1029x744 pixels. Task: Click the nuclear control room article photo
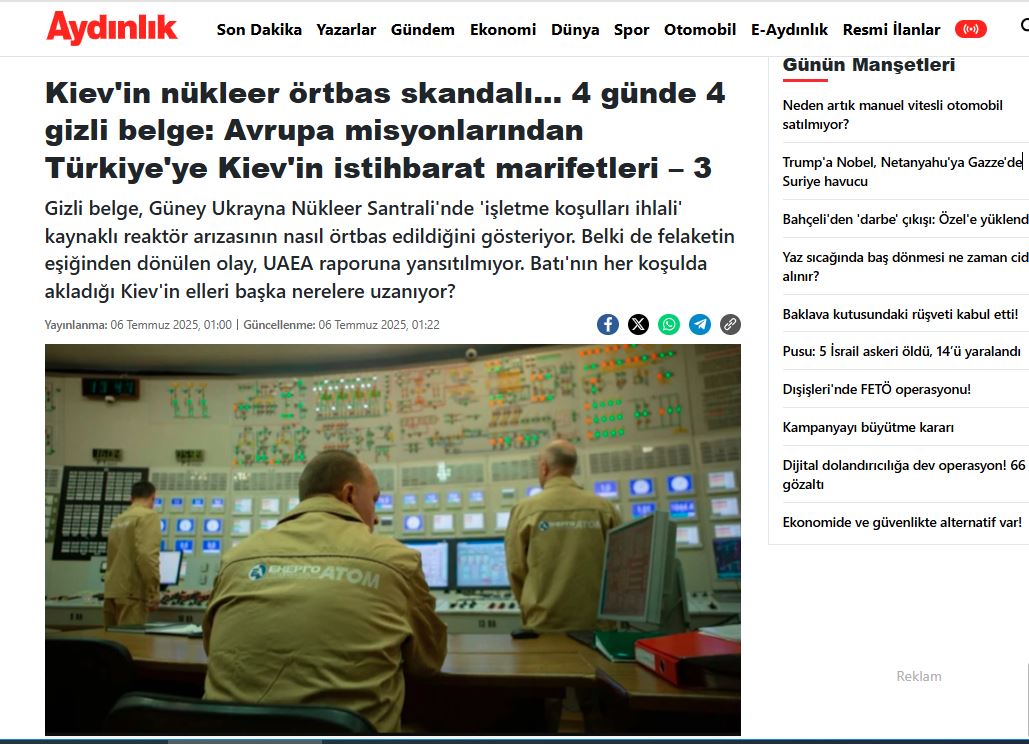[x=392, y=540]
